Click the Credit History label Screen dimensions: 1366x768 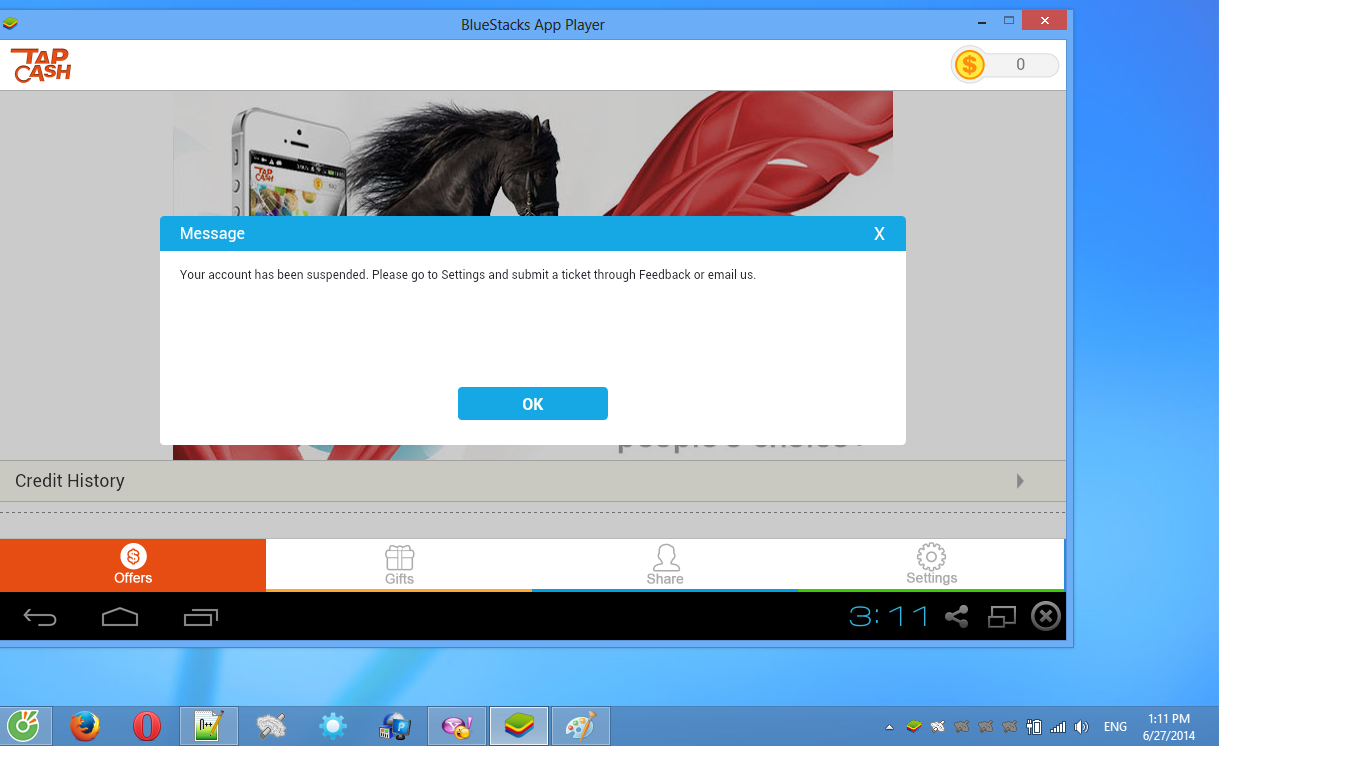click(x=70, y=481)
